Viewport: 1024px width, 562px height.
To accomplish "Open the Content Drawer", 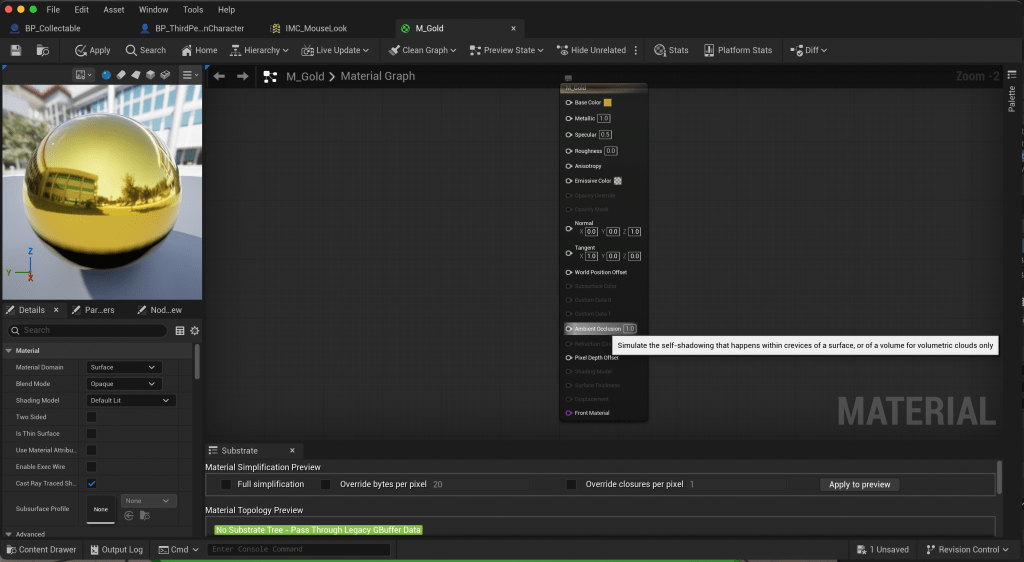I will point(41,549).
